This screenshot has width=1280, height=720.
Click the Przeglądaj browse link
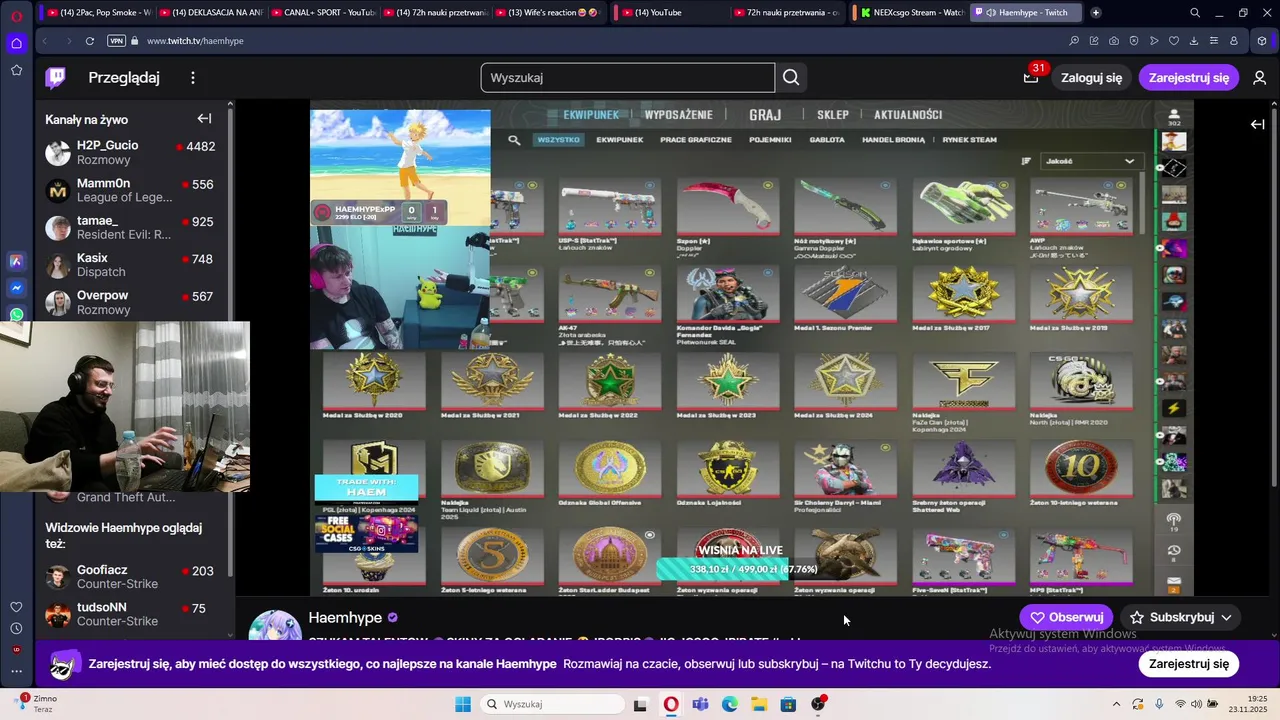[x=124, y=78]
